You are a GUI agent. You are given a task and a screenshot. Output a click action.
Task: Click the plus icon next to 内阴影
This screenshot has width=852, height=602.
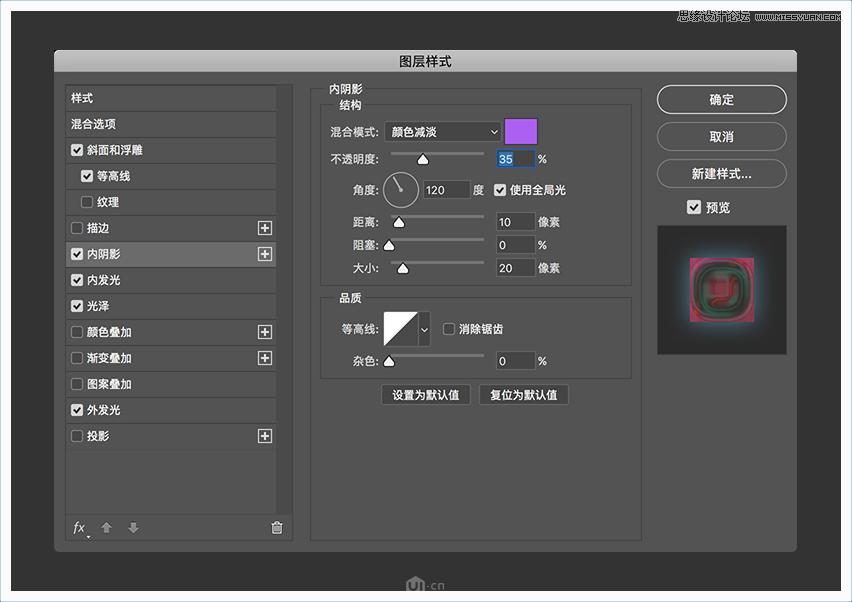click(x=265, y=254)
